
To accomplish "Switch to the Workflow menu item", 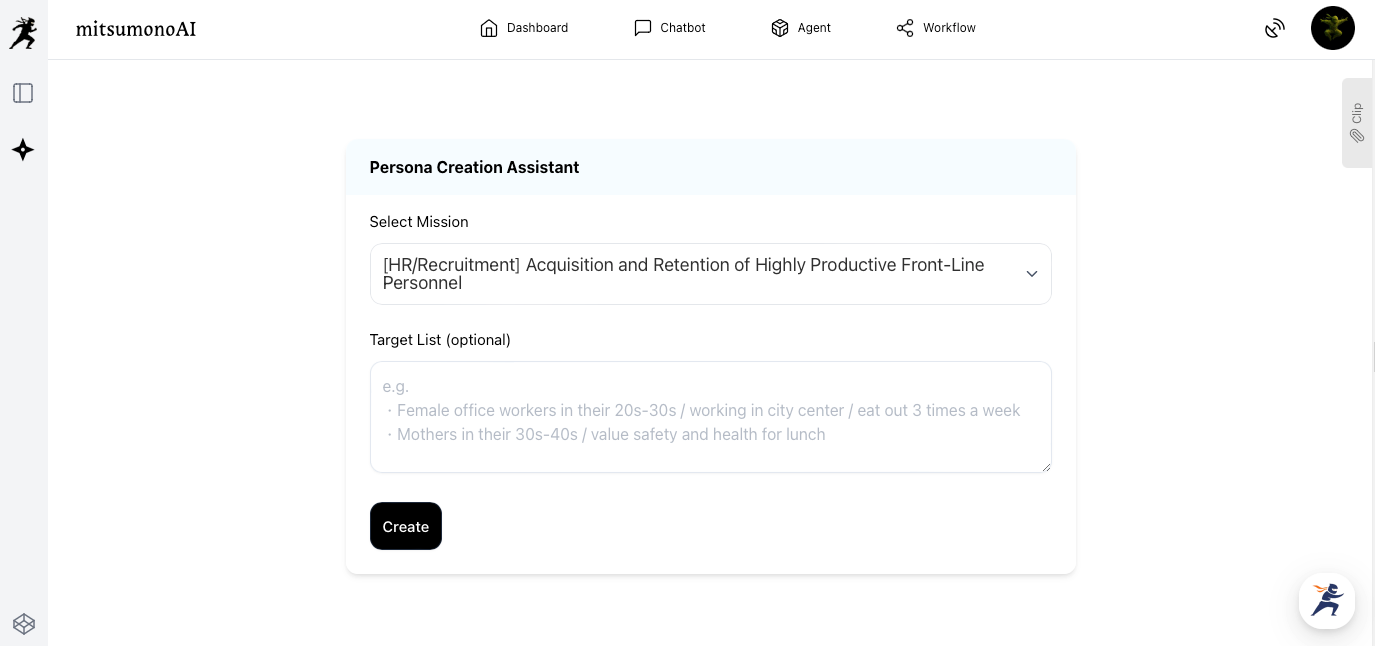I will click(936, 28).
